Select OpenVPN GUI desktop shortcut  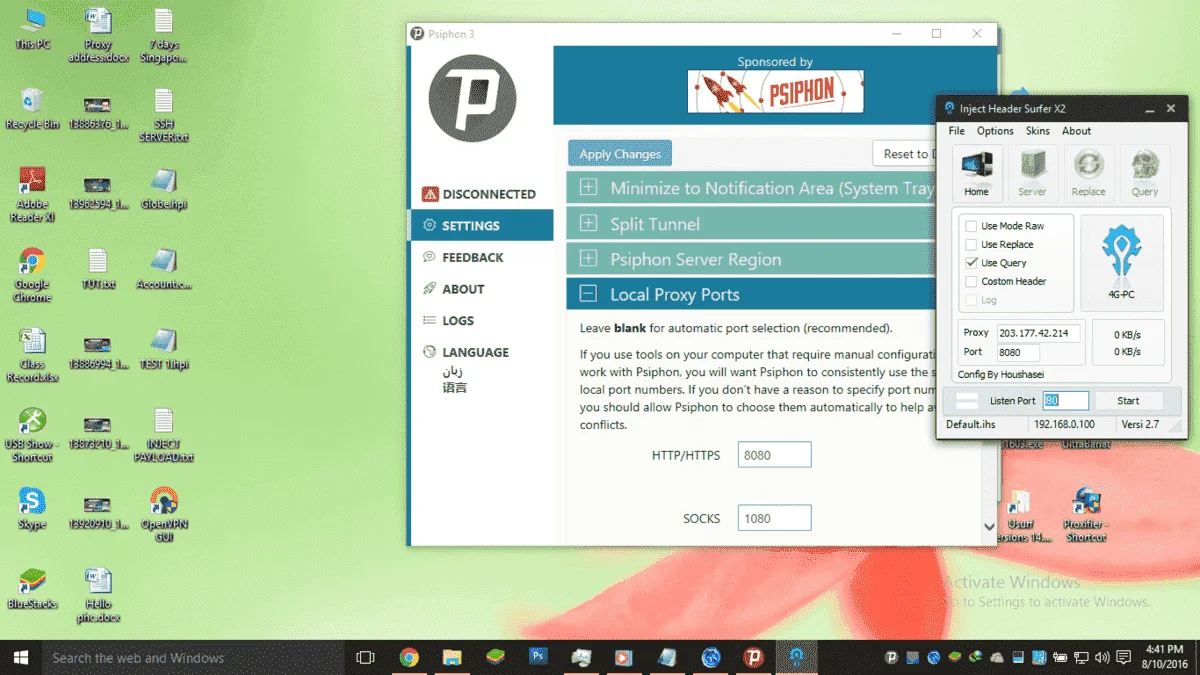coord(164,515)
